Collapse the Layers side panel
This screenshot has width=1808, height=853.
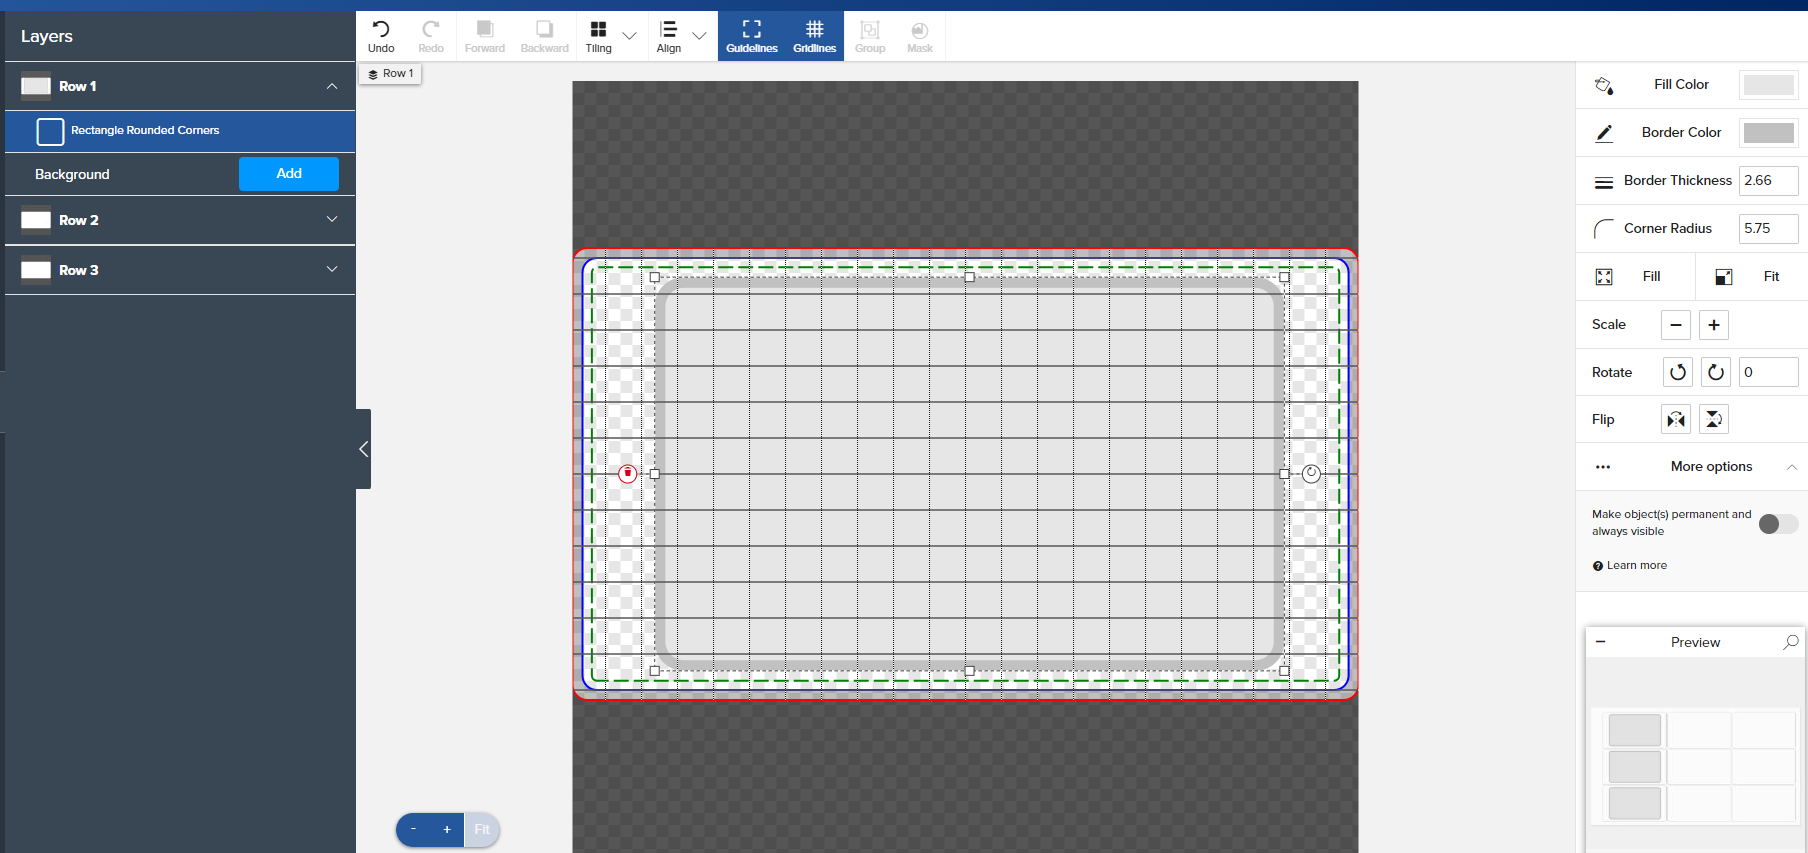364,449
